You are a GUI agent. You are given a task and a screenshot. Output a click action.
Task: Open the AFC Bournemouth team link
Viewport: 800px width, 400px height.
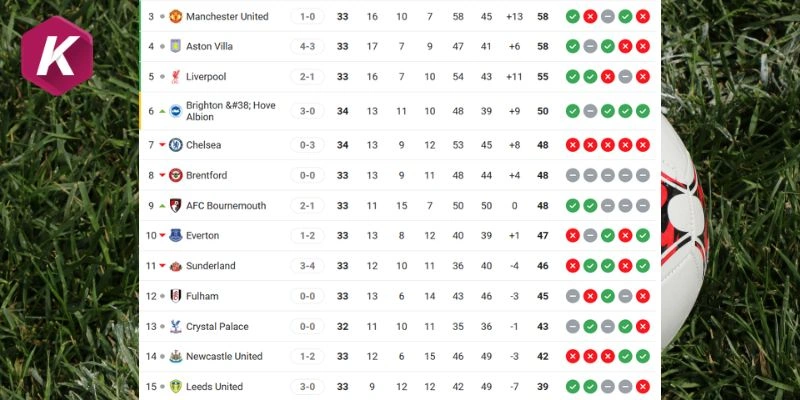(226, 205)
